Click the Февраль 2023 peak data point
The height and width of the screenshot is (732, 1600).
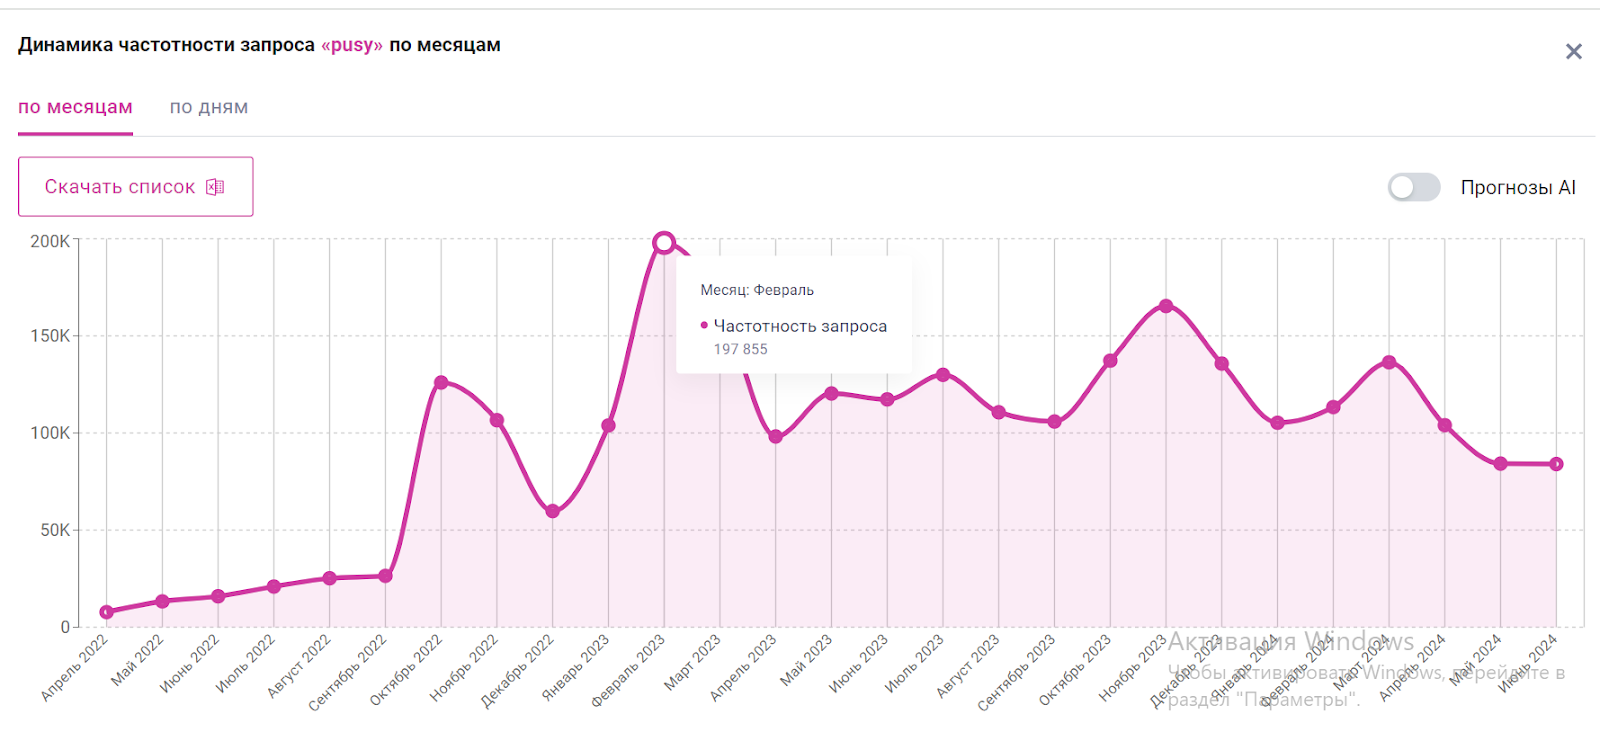664,242
